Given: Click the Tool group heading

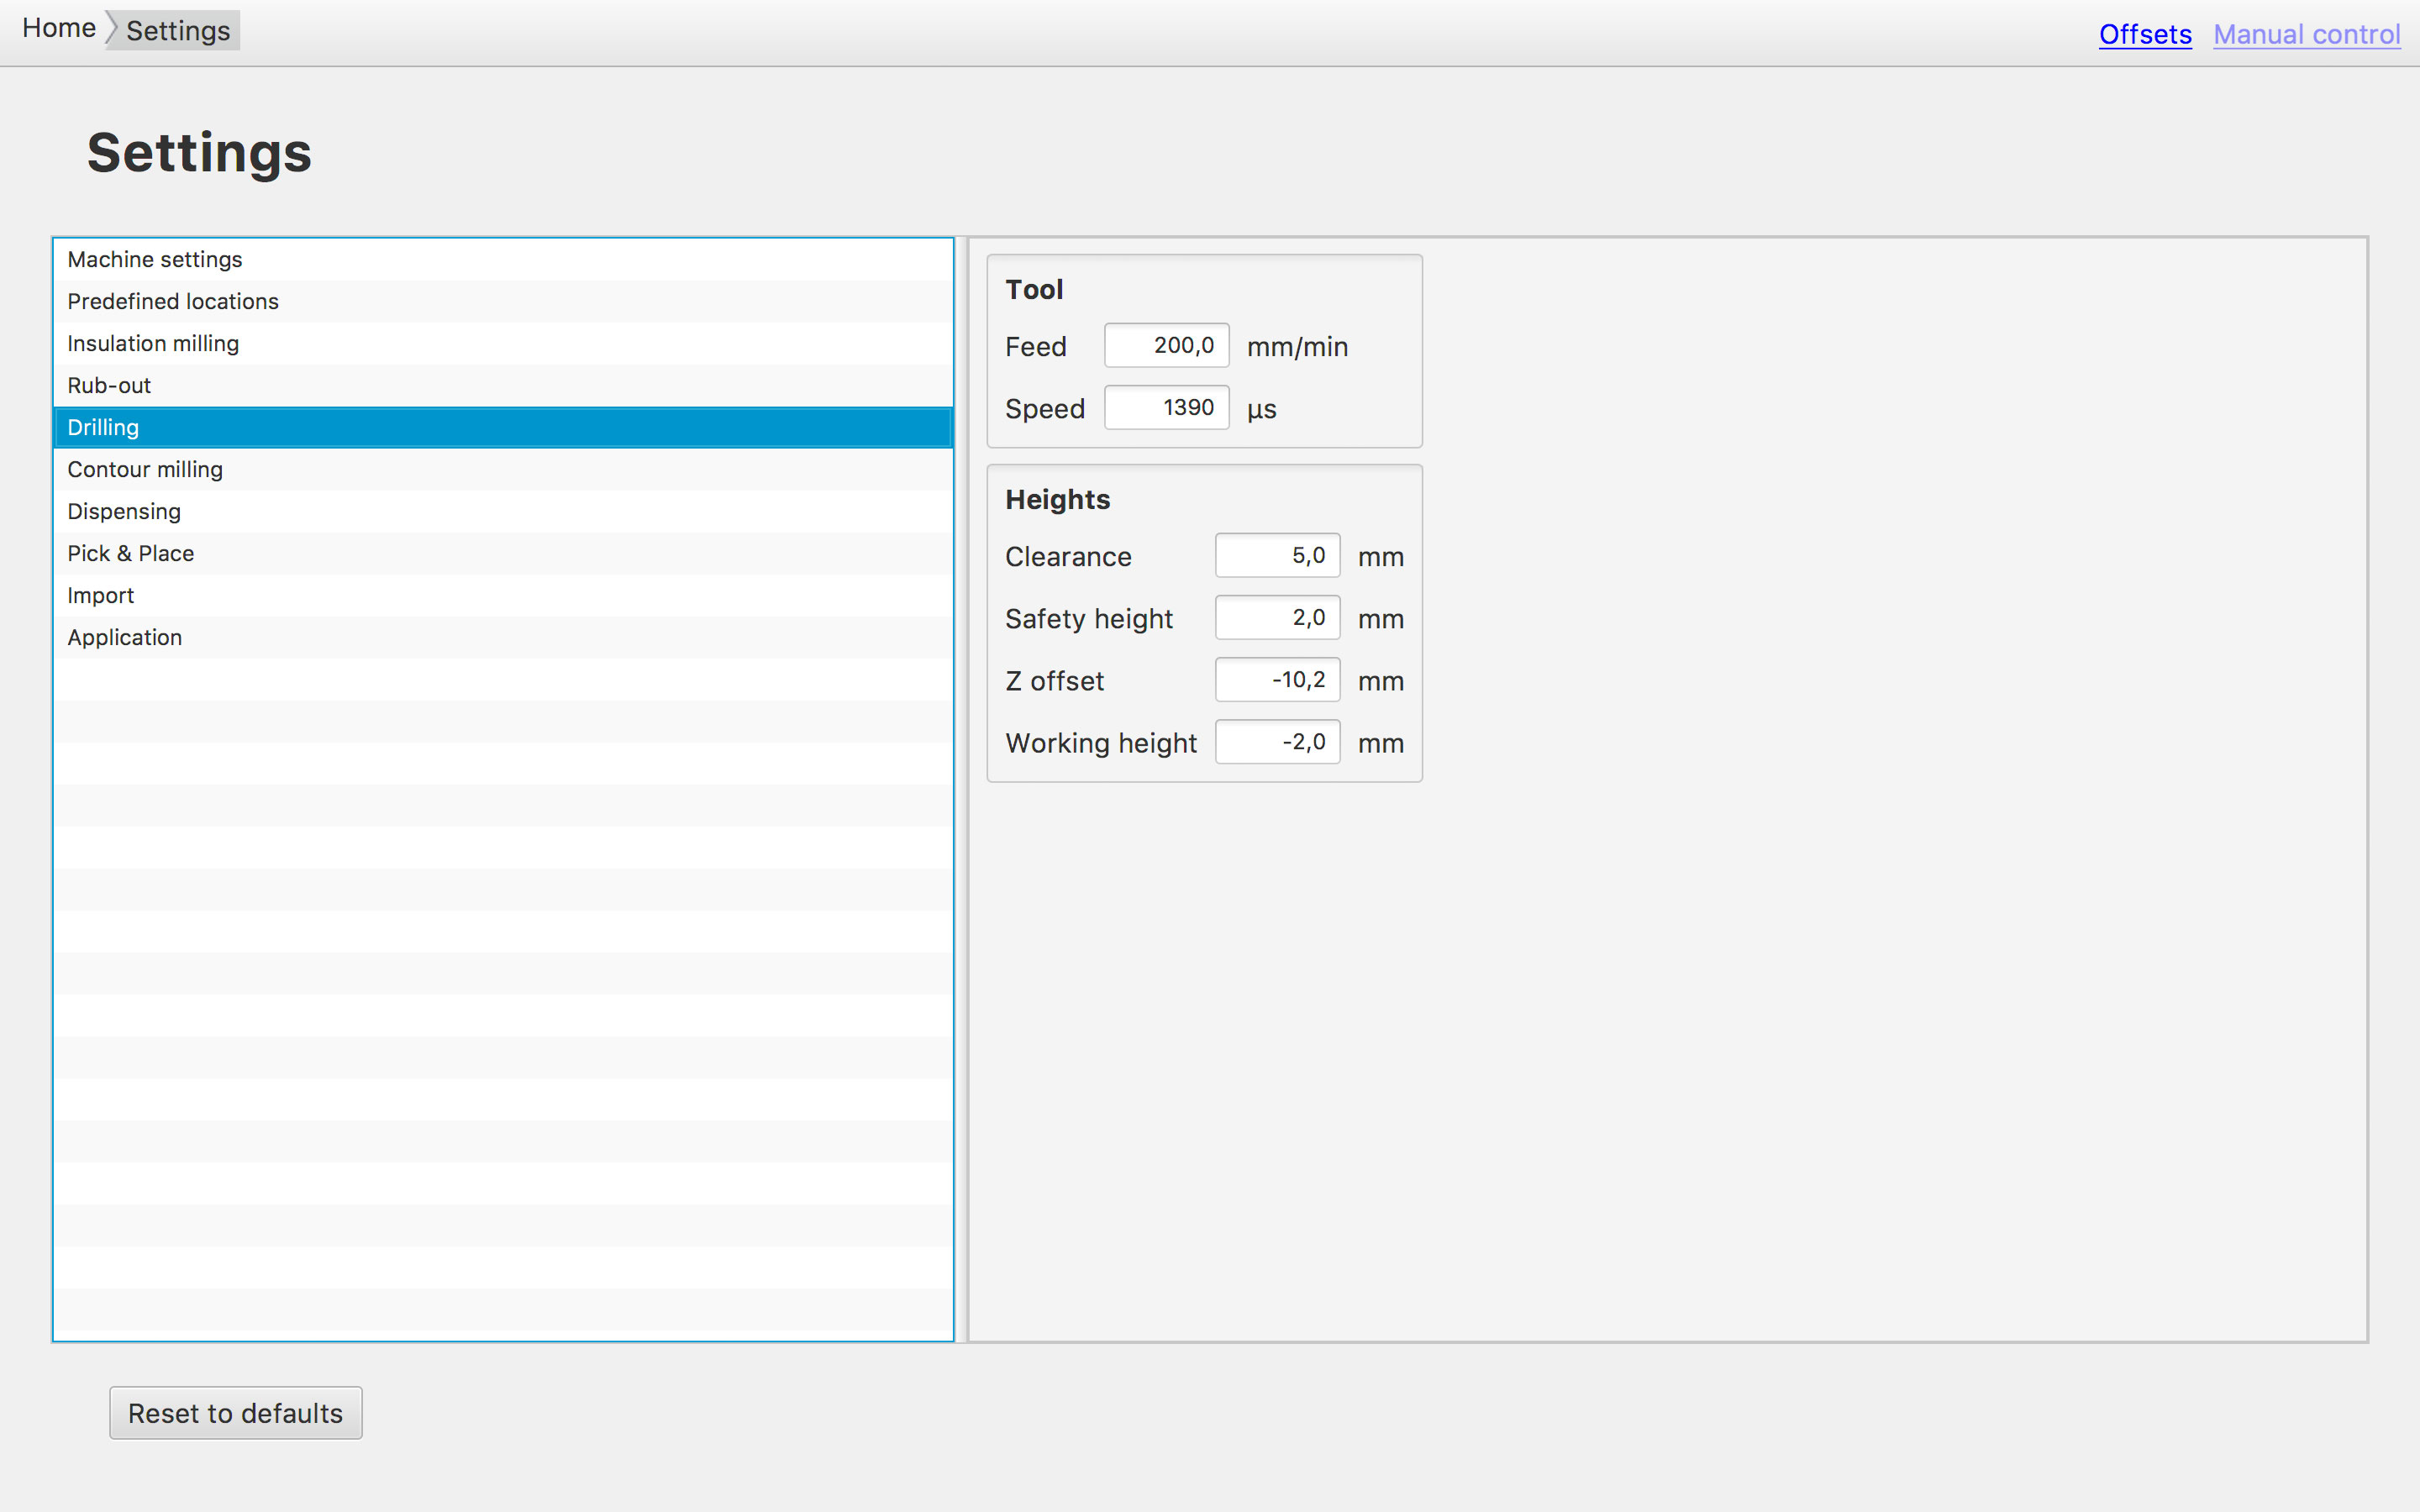Looking at the screenshot, I should coord(1034,290).
